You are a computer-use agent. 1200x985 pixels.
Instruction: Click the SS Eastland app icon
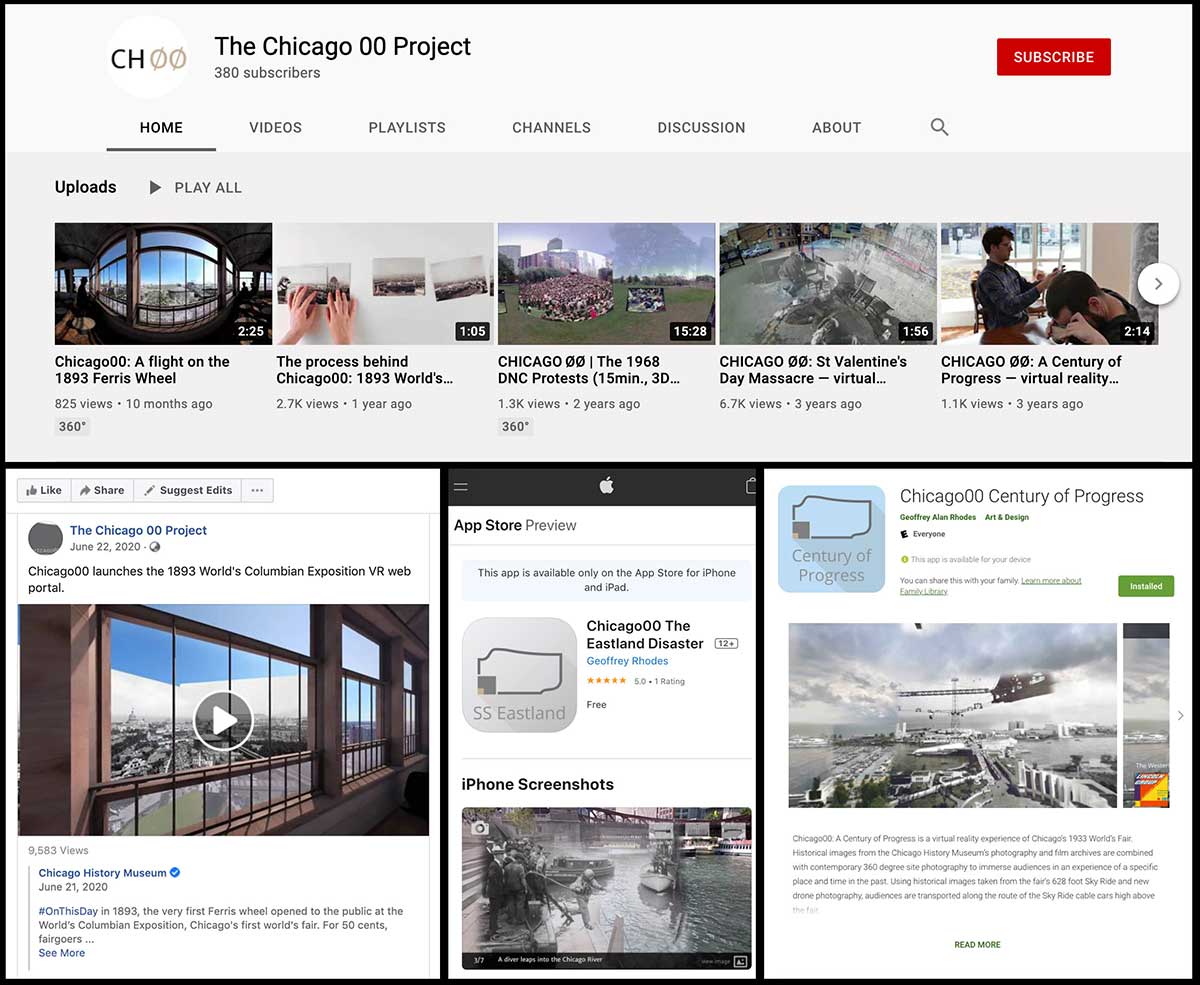click(519, 675)
